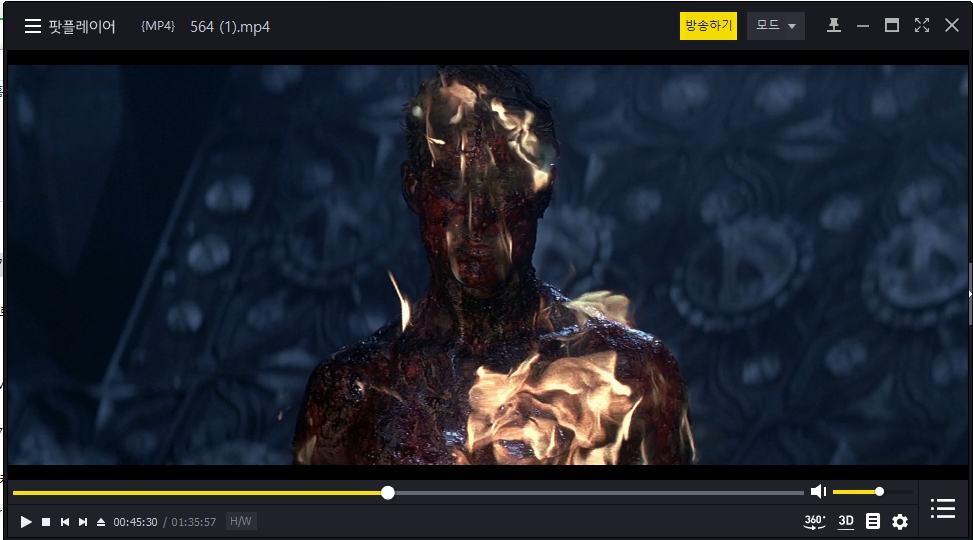Enable 360 degree video mode
973x540 pixels.
point(814,521)
